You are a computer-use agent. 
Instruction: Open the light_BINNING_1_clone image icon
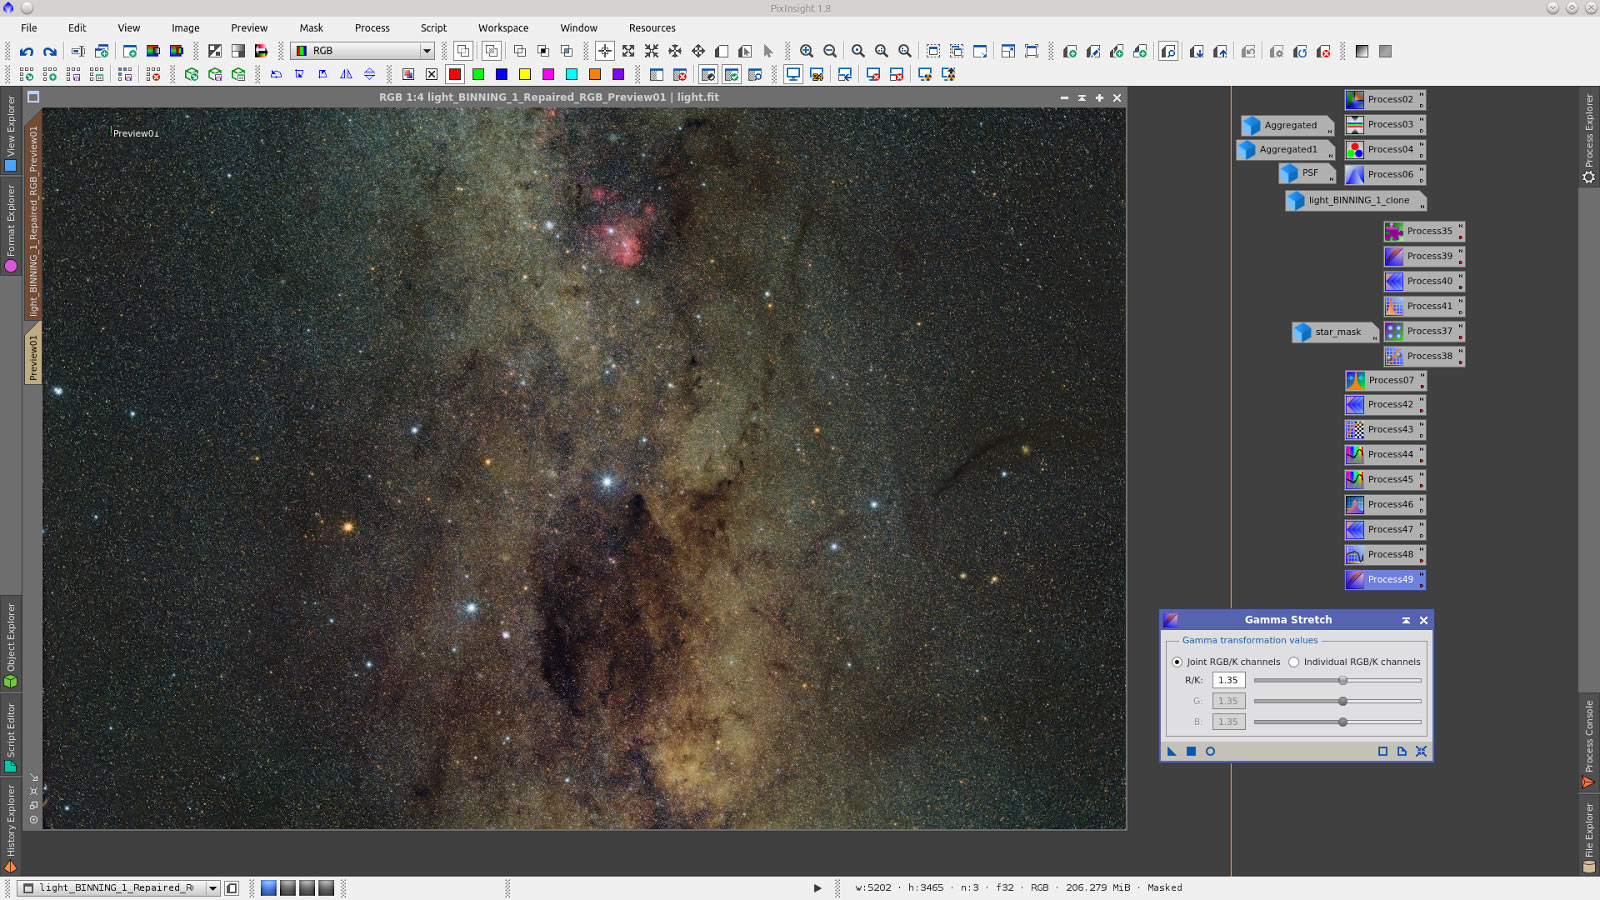click(1355, 200)
